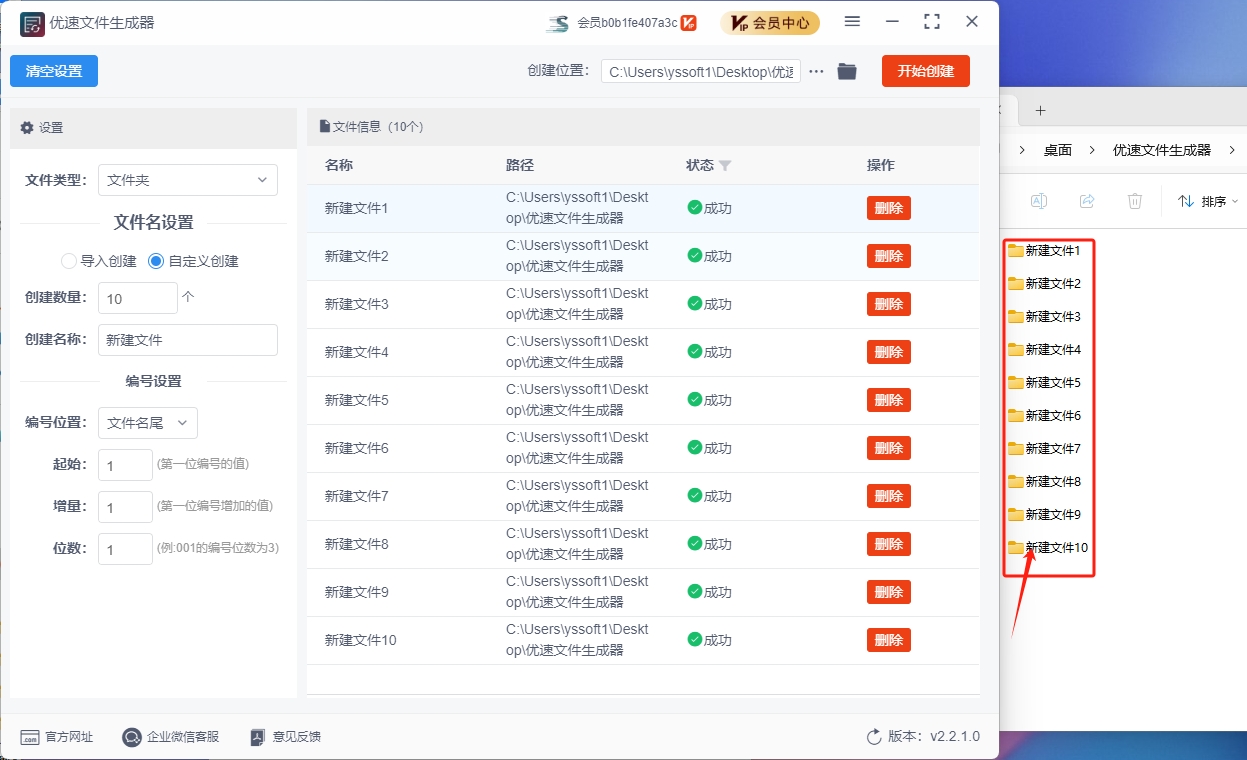
Task: Expand the 编号位置 dropdown
Action: [x=148, y=423]
